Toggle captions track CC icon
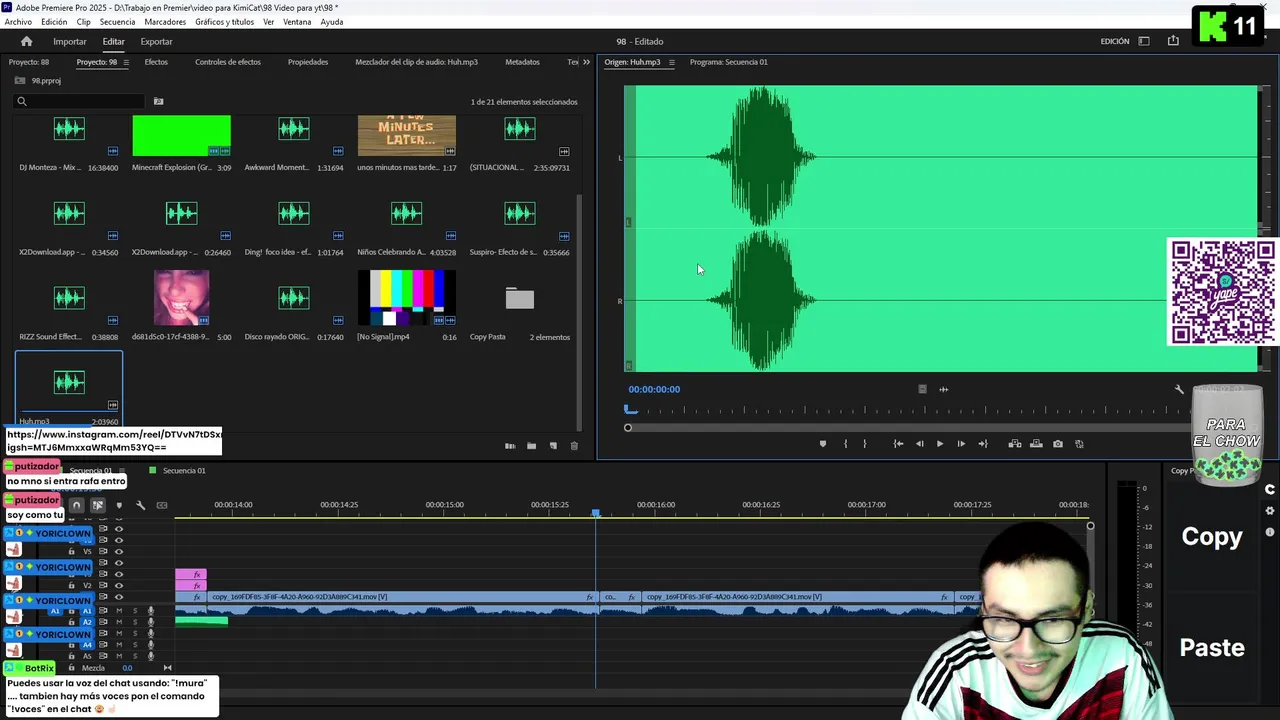 (162, 505)
